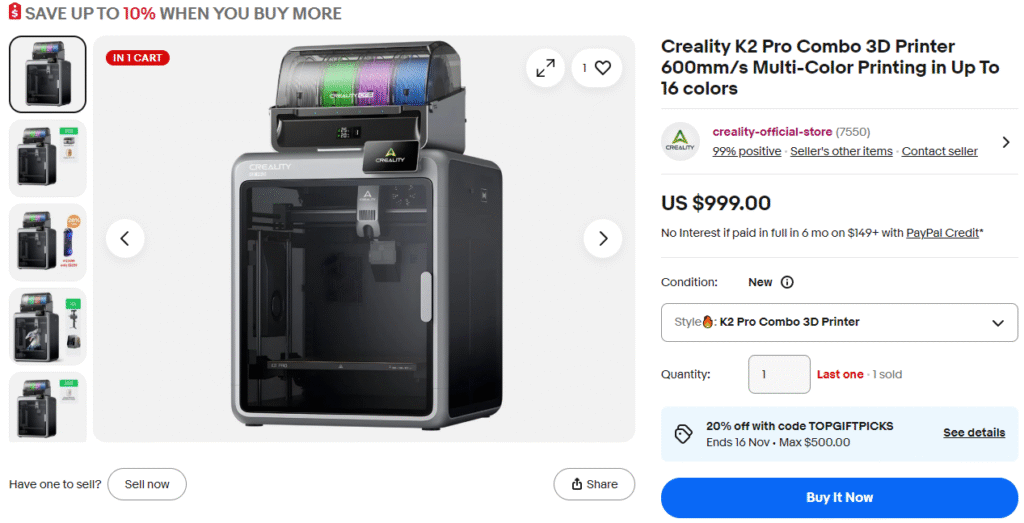
Task: Click the Creality seller logo
Action: (x=681, y=141)
